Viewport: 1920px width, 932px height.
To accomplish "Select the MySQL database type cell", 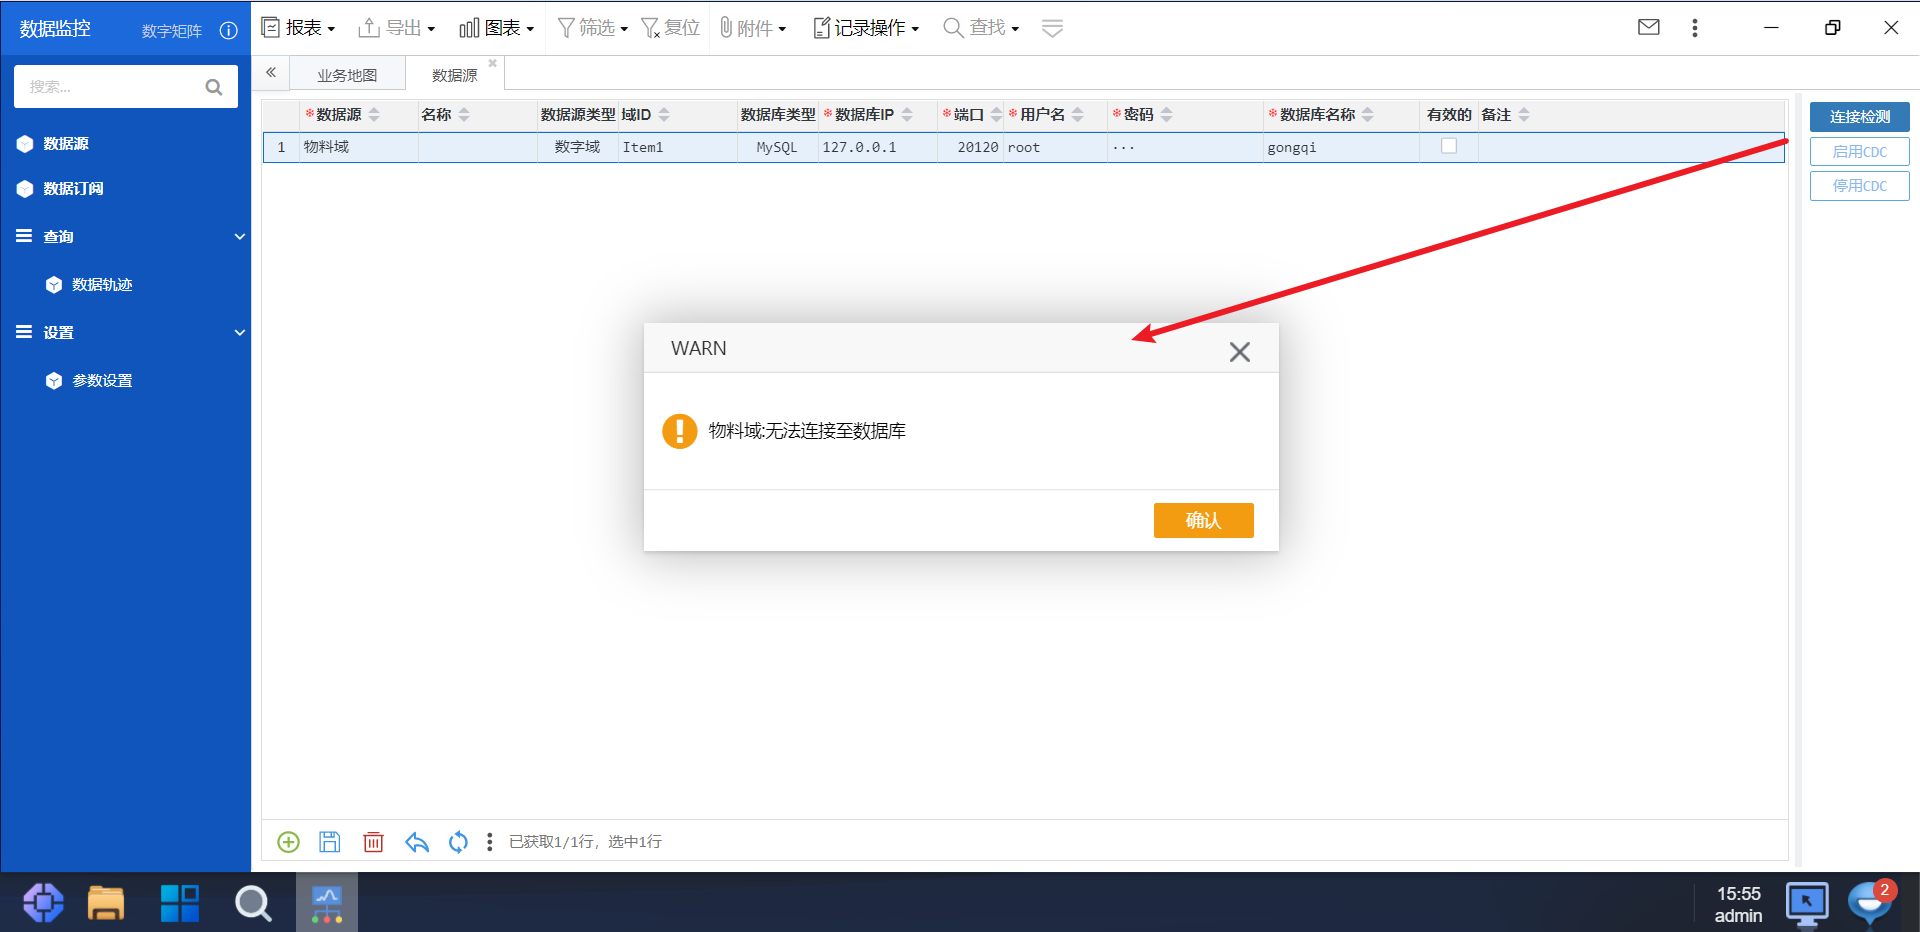I will point(777,147).
